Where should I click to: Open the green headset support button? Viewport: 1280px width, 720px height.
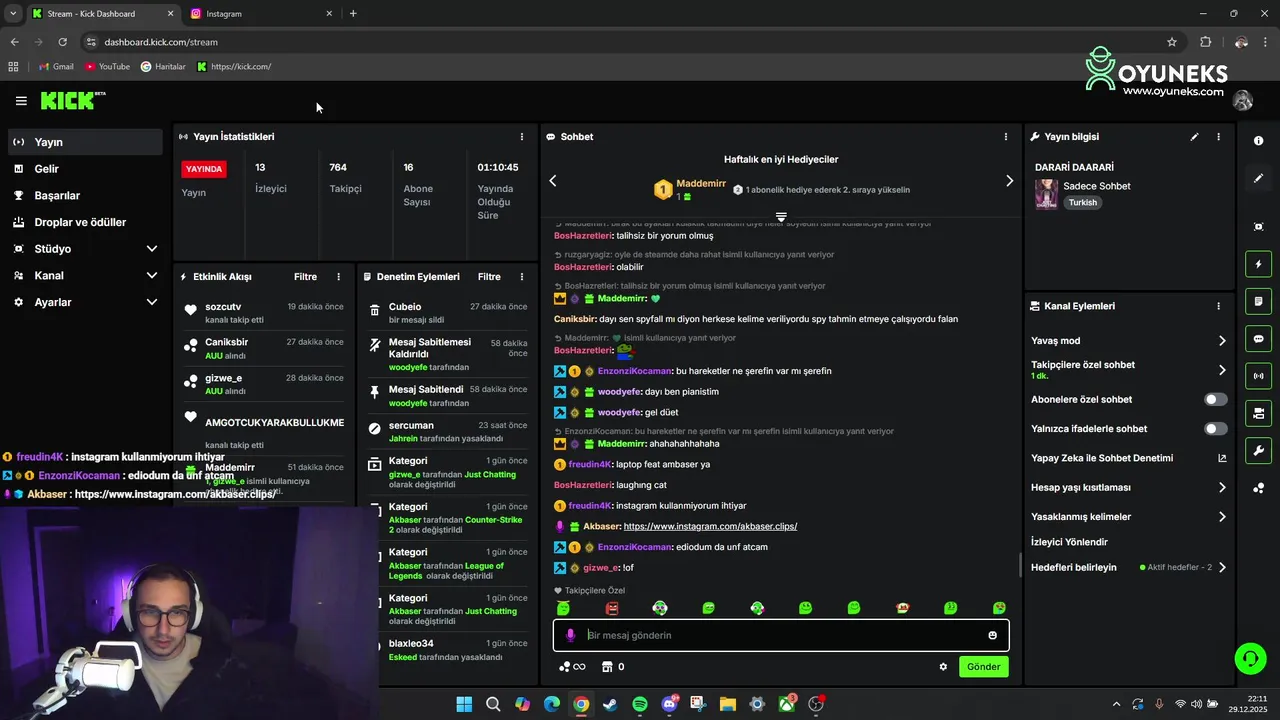[x=1250, y=658]
